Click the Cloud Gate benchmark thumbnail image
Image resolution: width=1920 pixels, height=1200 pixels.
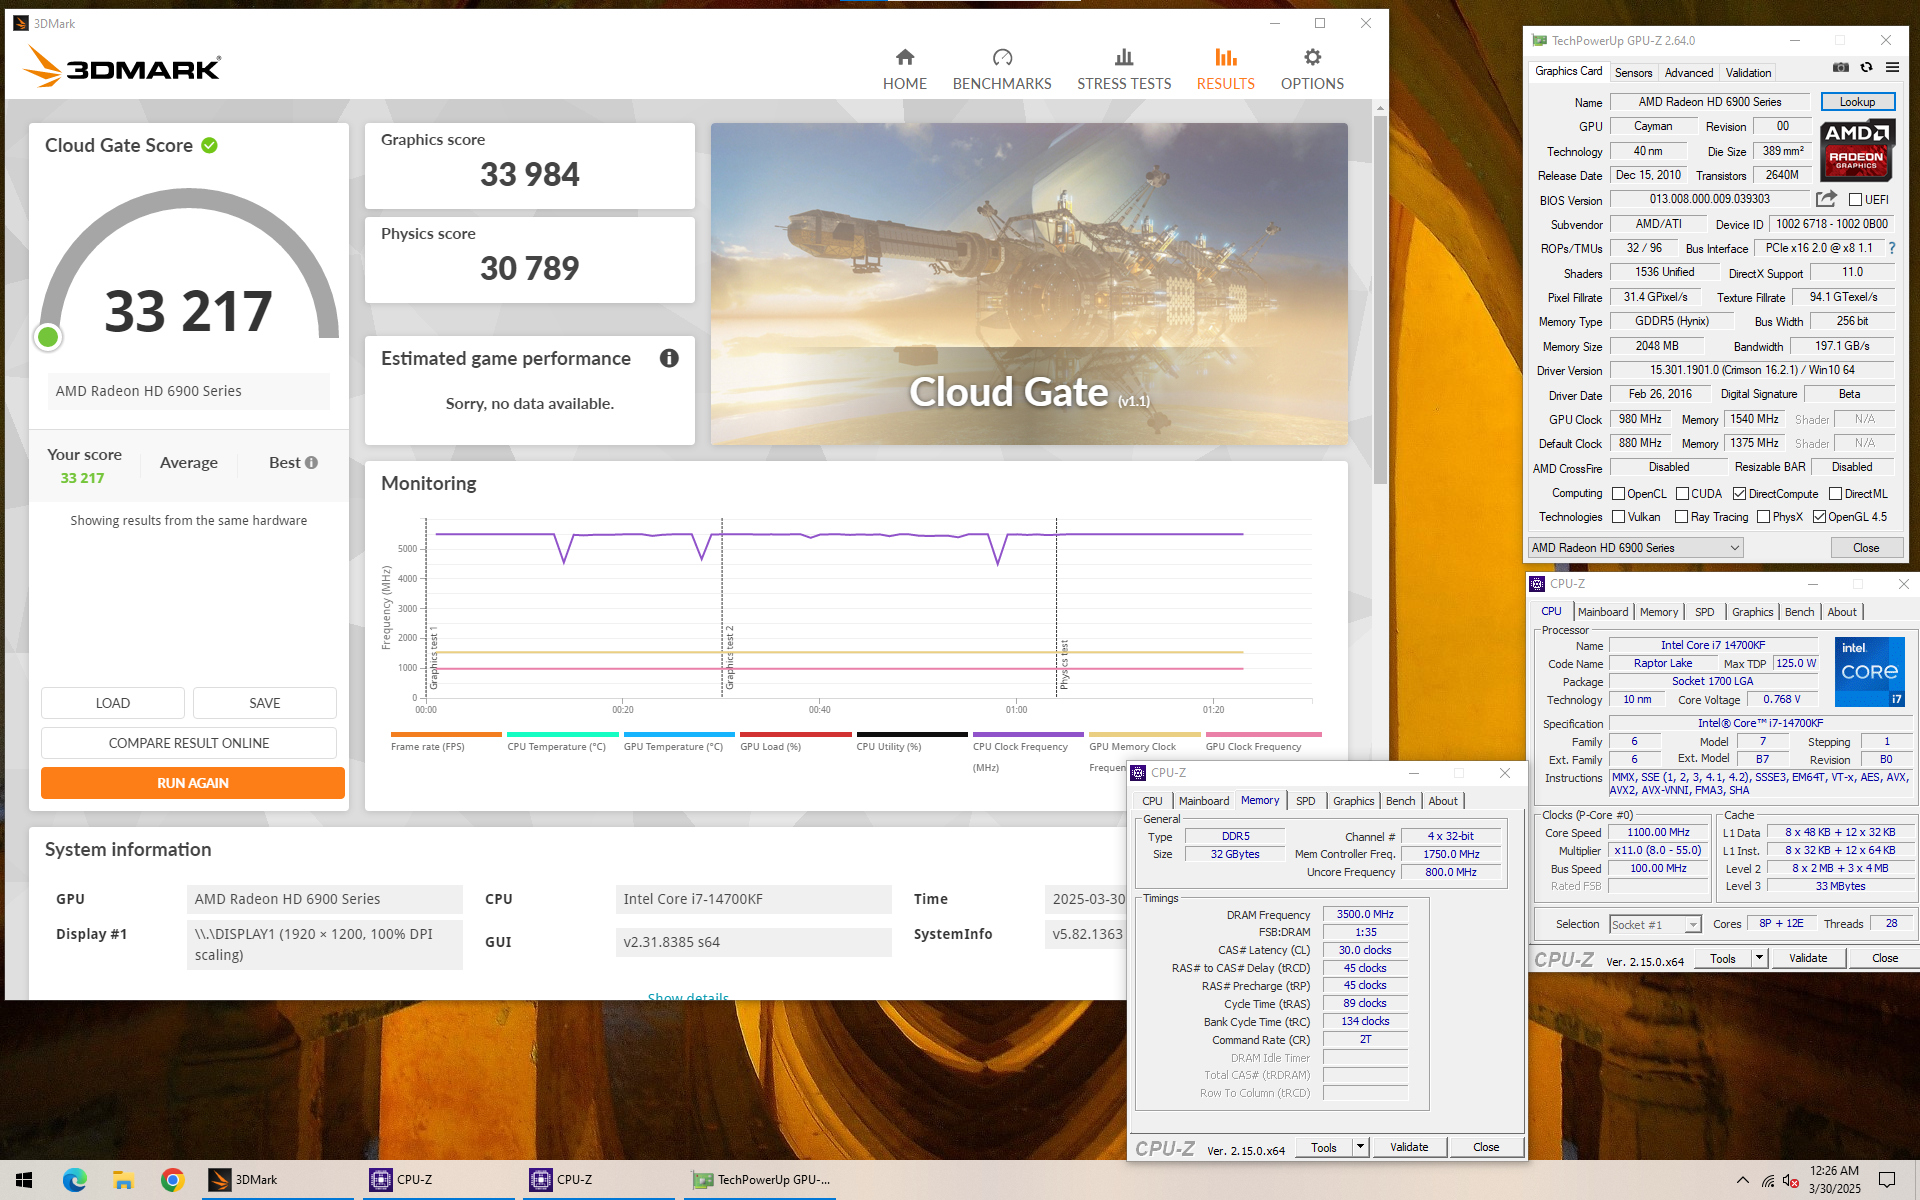pos(1029,284)
